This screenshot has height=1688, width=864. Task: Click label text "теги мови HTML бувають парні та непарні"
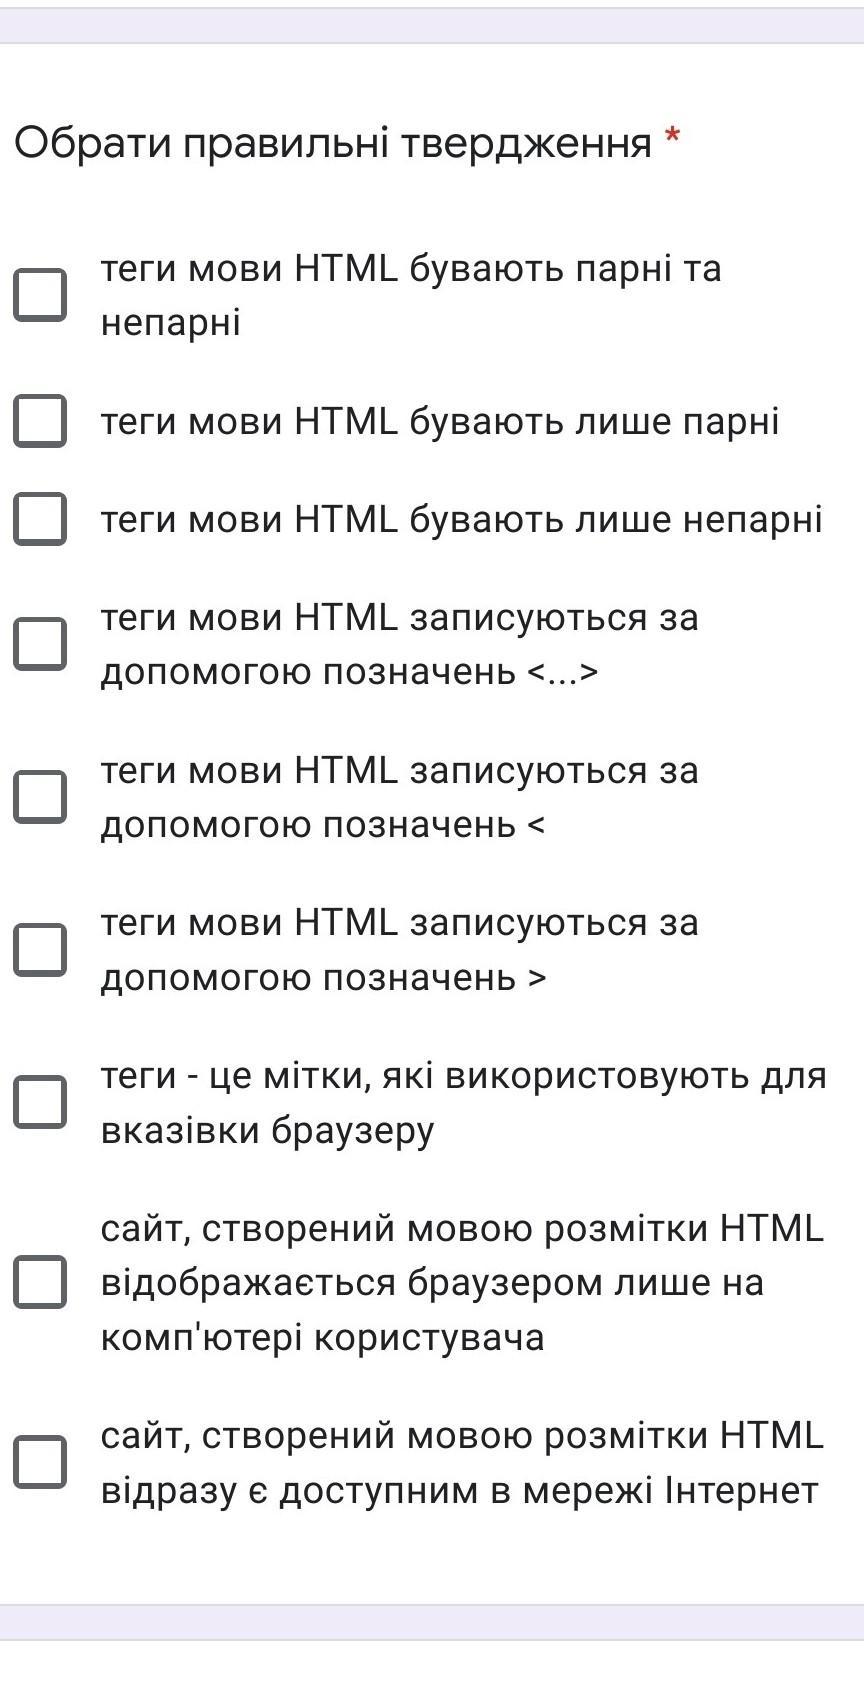410,295
